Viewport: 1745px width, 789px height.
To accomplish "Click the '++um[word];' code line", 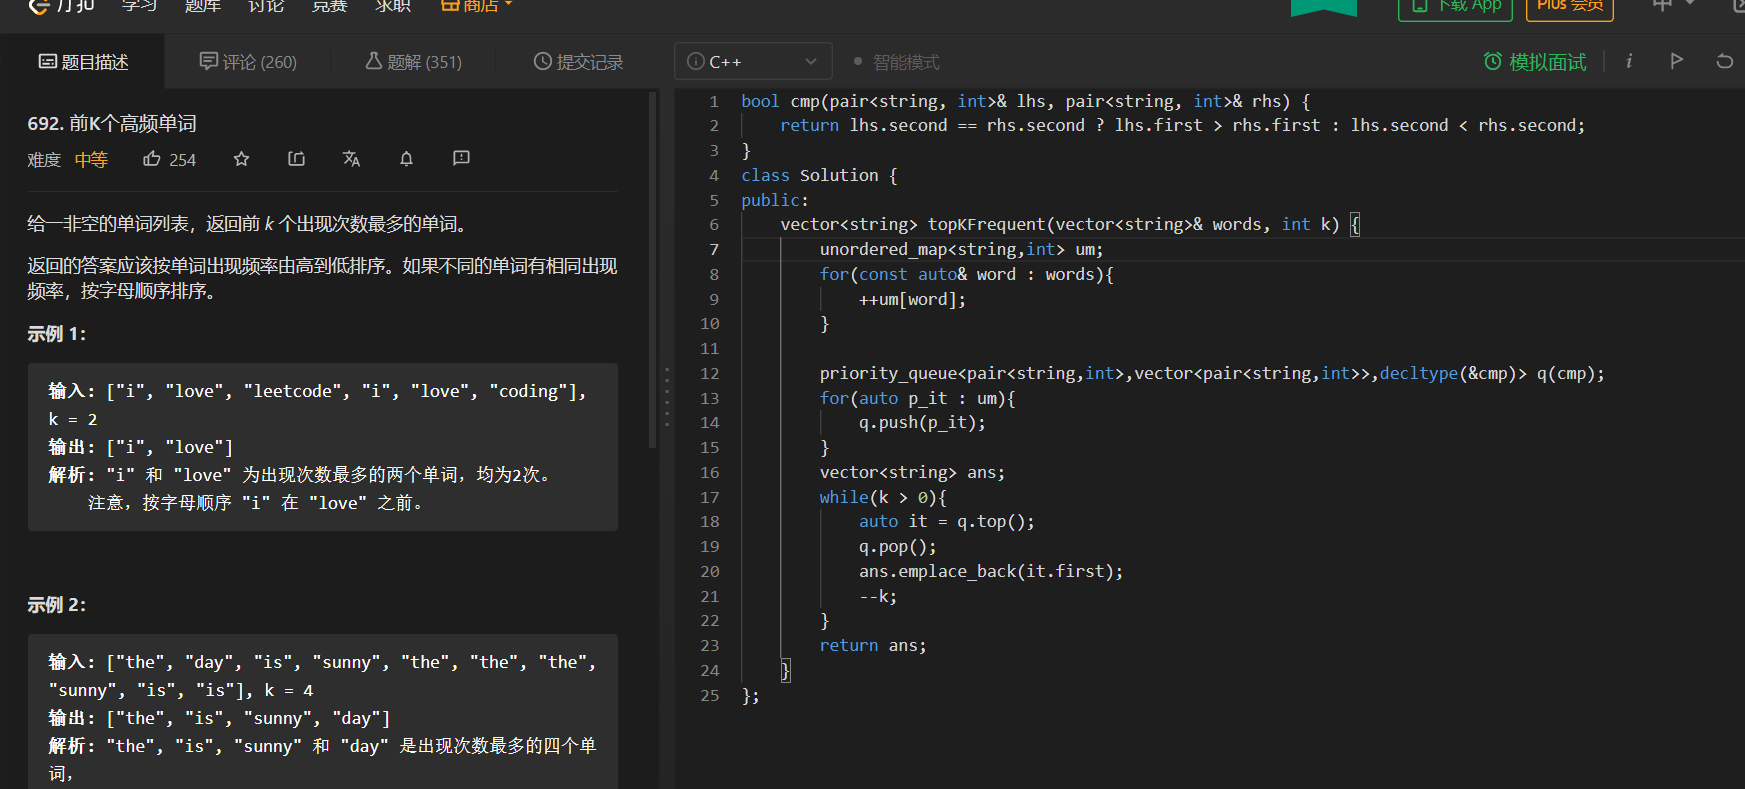I will (912, 299).
